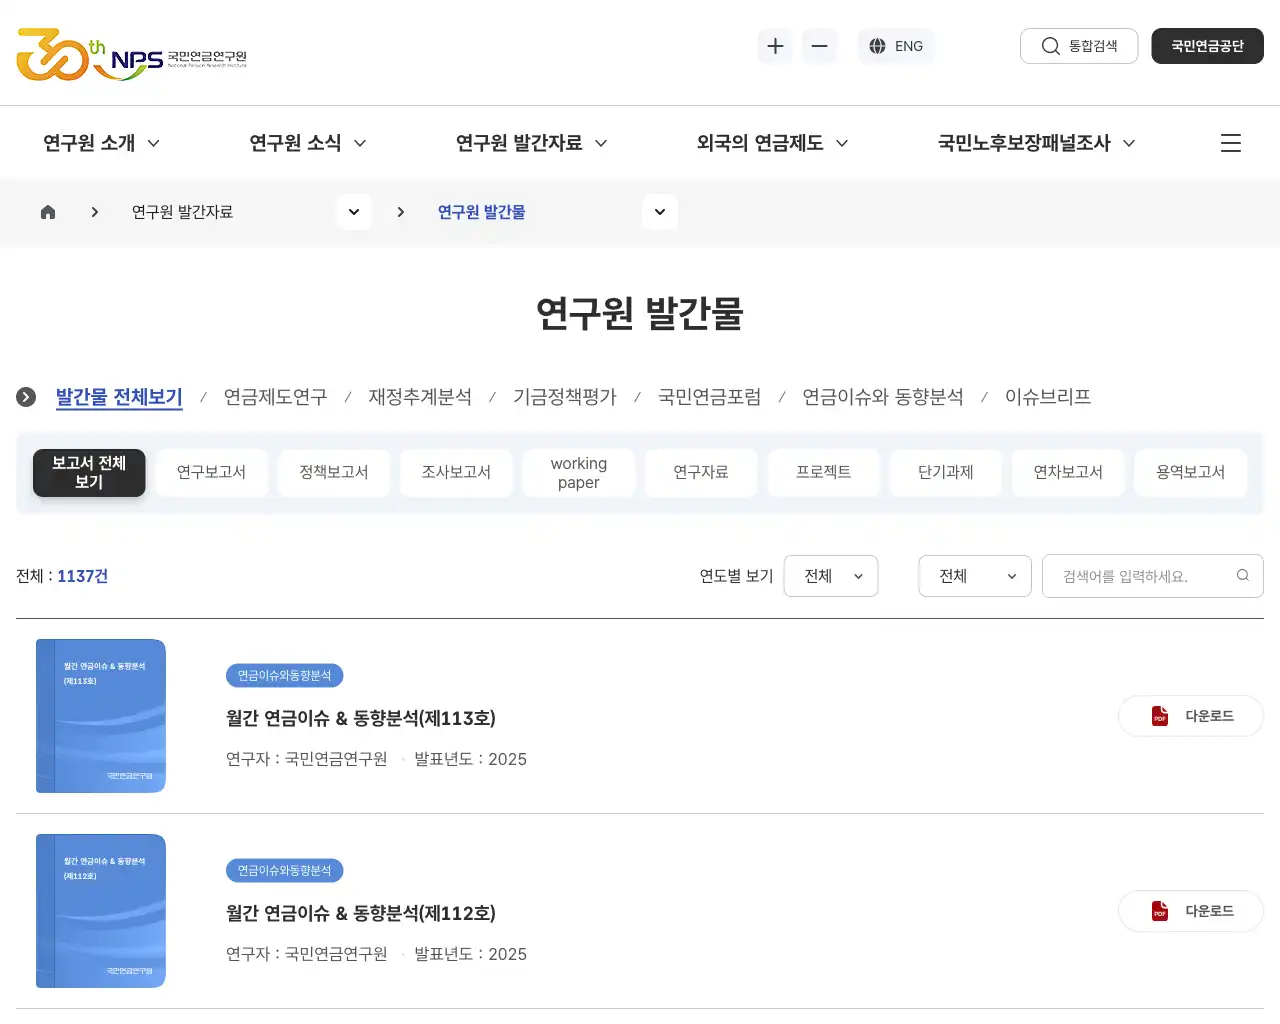Screen dimensions: 1280x1024
Task: Click 연금이슈와동향분석 tag on 제113호
Action: (285, 676)
